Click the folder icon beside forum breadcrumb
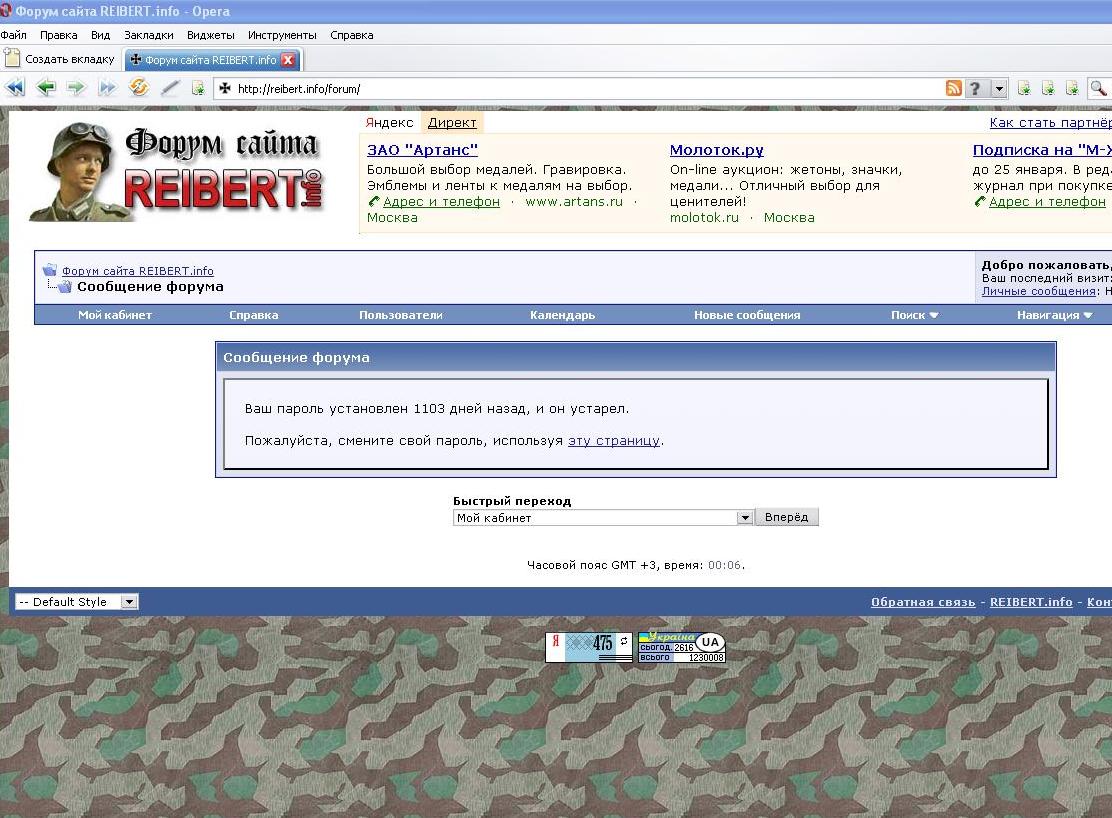This screenshot has height=818, width=1112. click(x=50, y=270)
